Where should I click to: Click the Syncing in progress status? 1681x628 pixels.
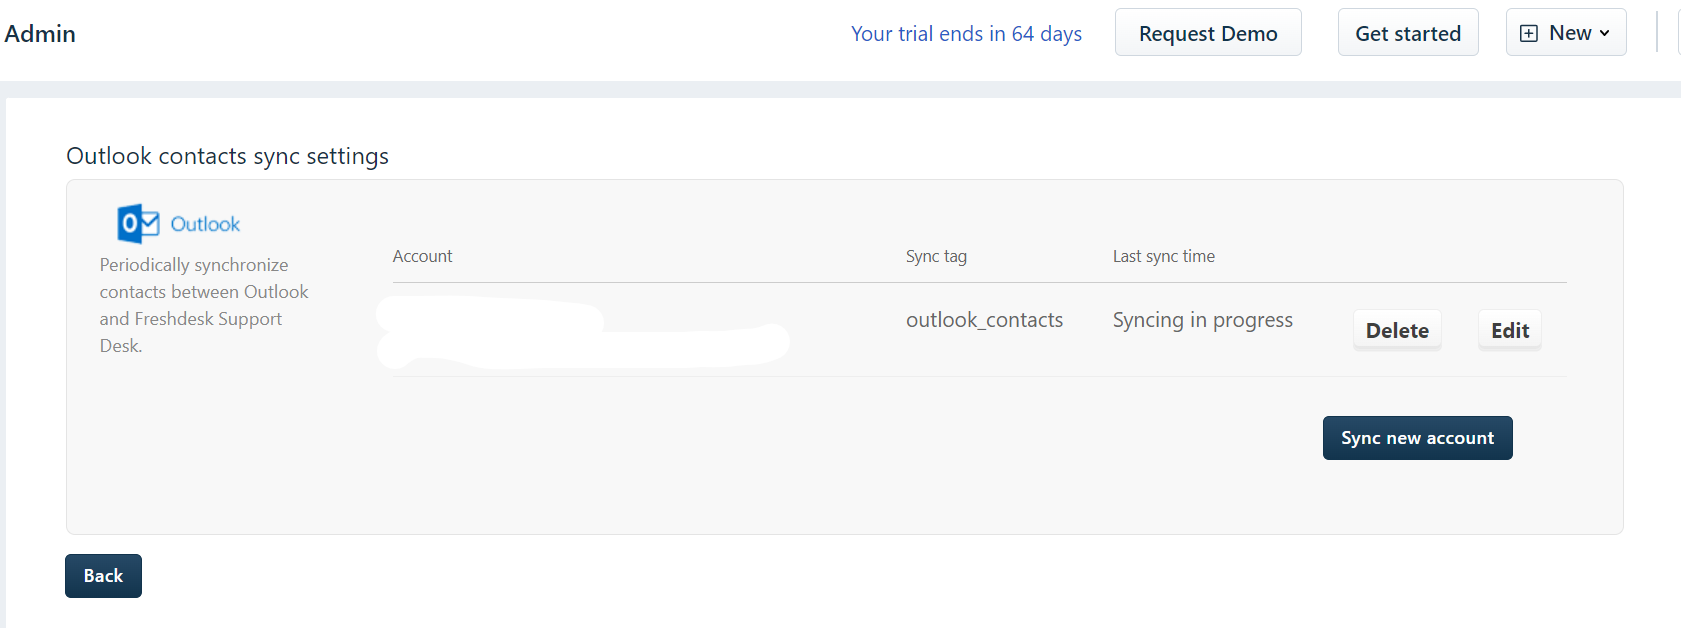pyautogui.click(x=1203, y=320)
